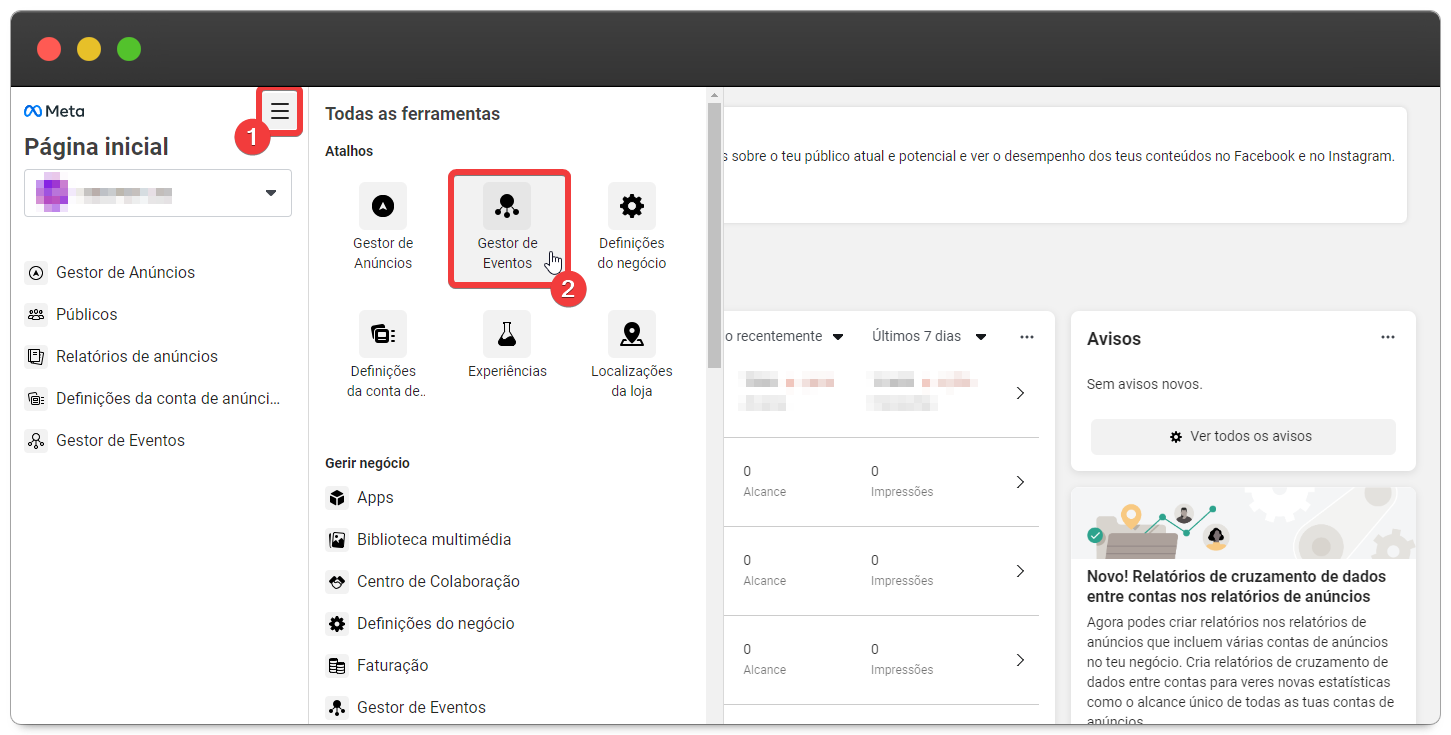This screenshot has width=1451, height=735.
Task: Open Avisos card three-dot options menu
Action: [x=1387, y=337]
